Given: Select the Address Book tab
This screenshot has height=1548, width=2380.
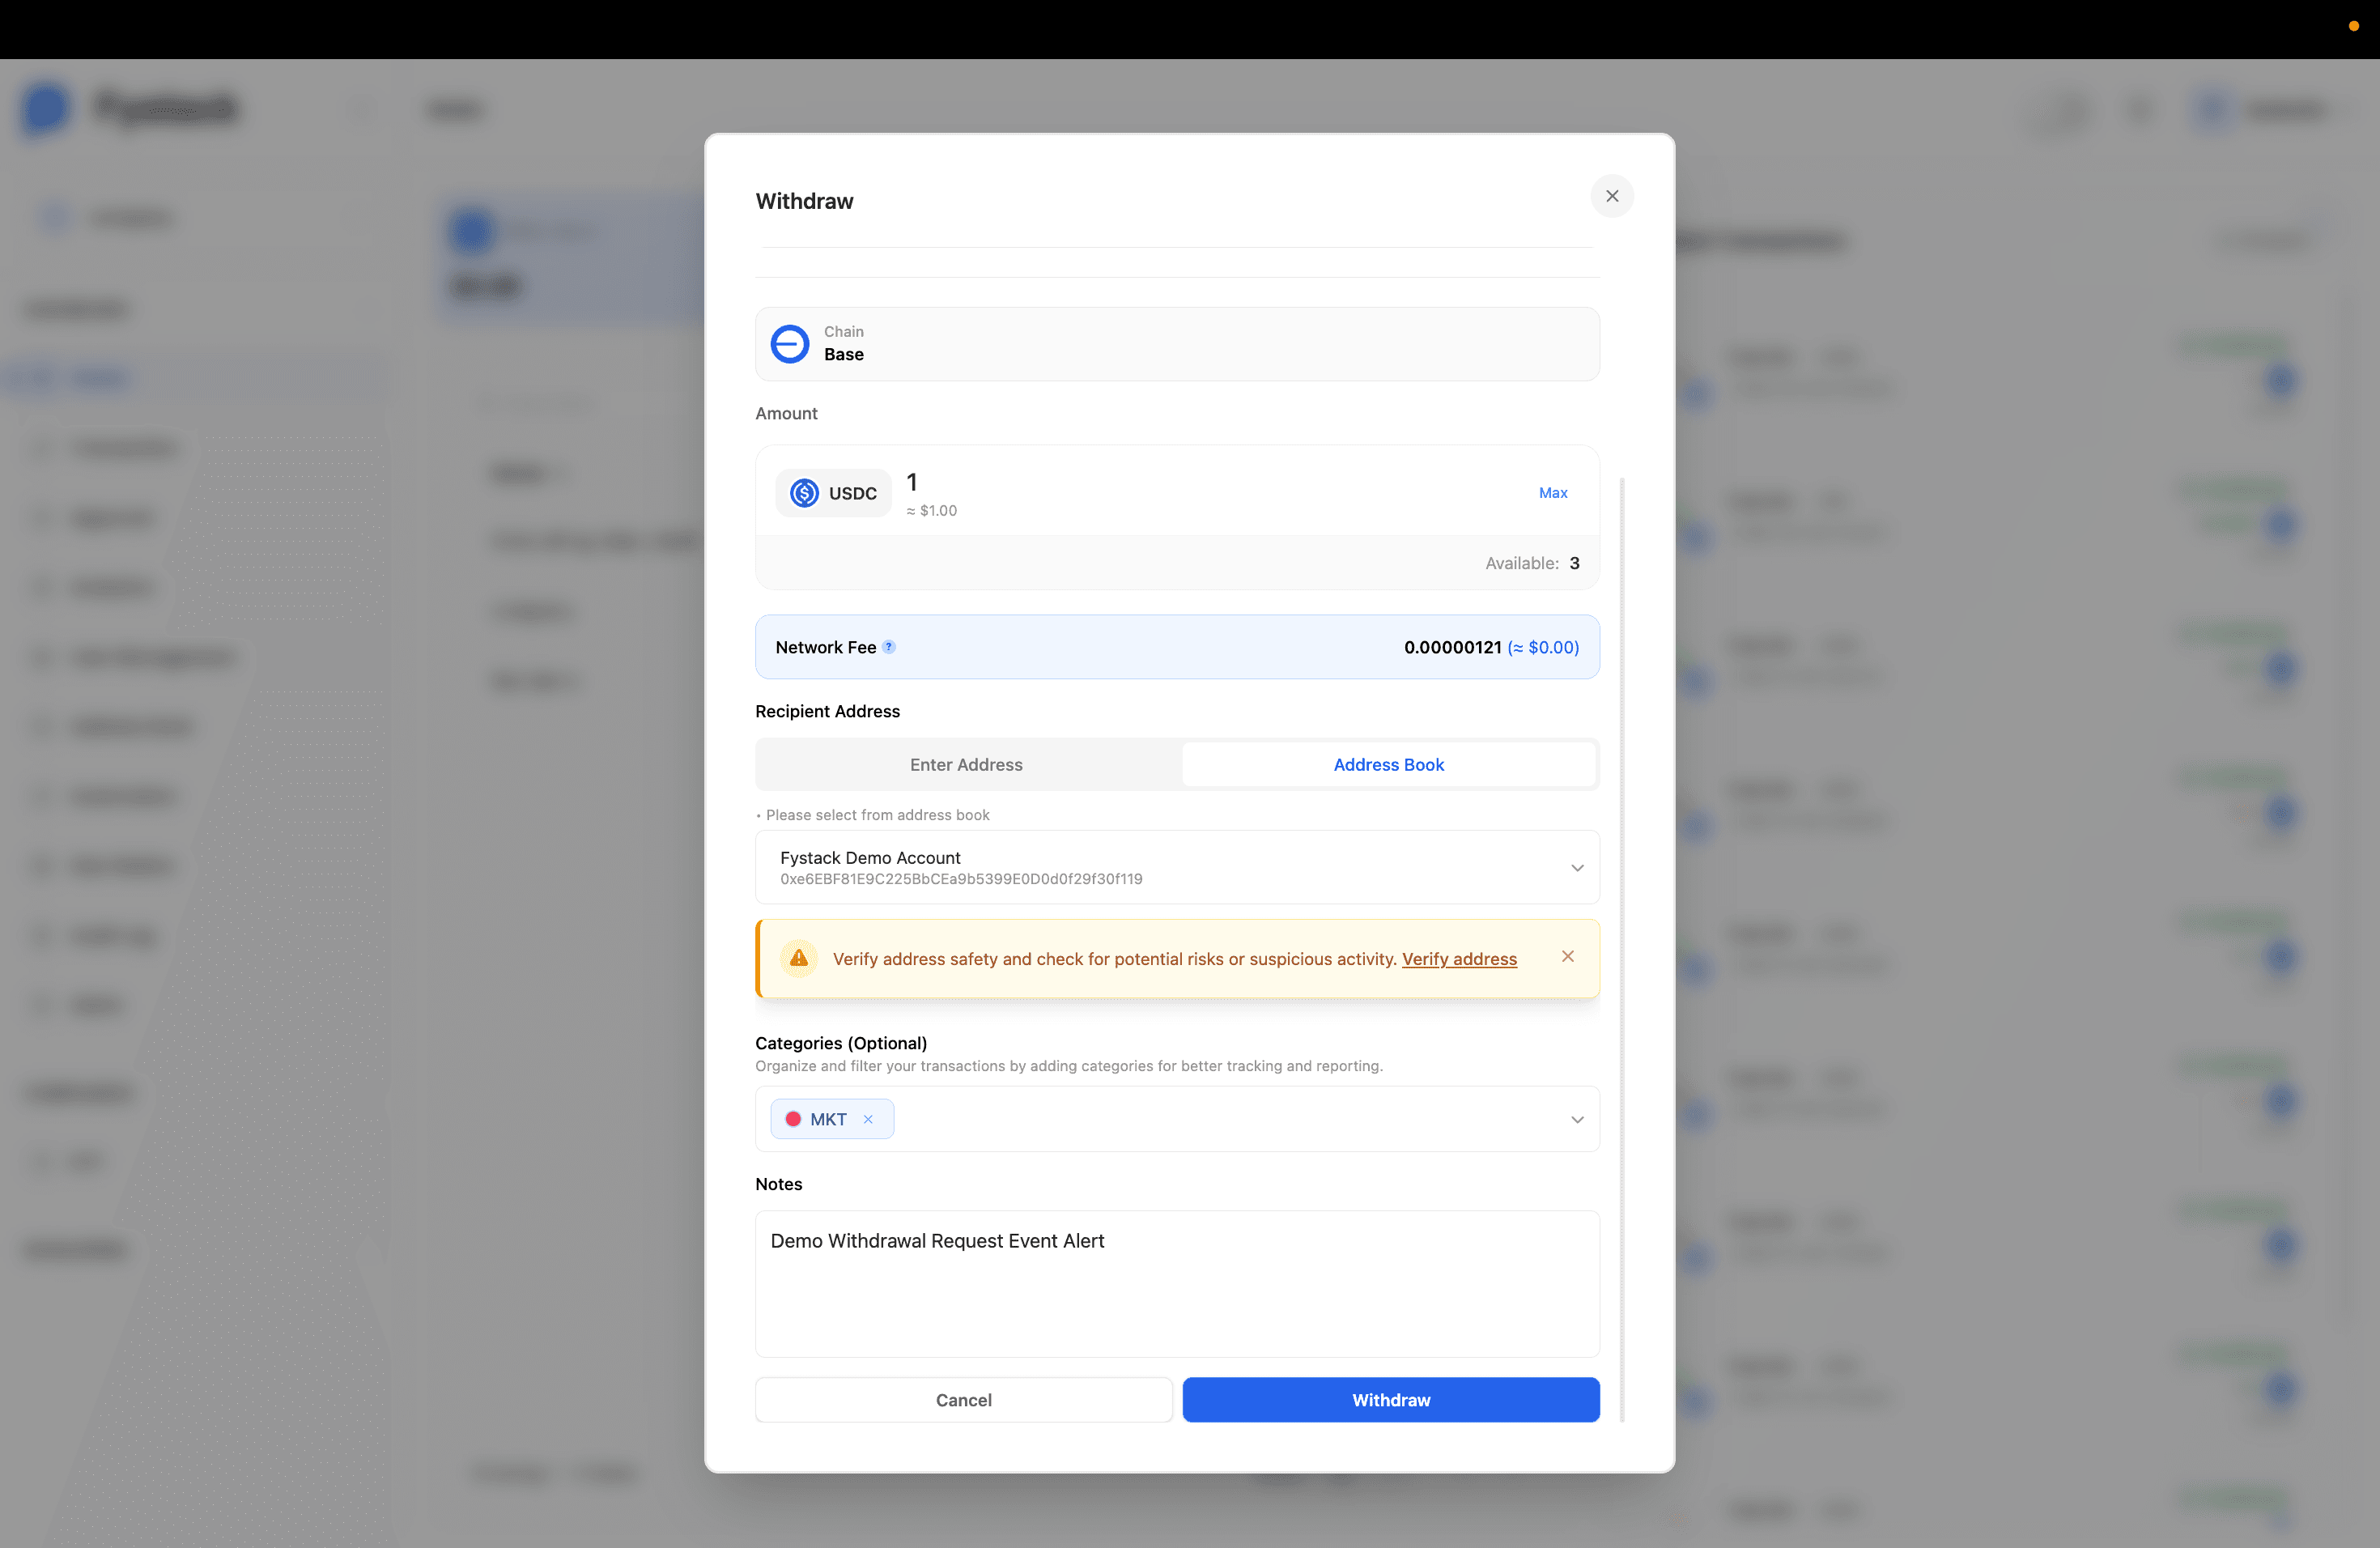Looking at the screenshot, I should (1388, 764).
